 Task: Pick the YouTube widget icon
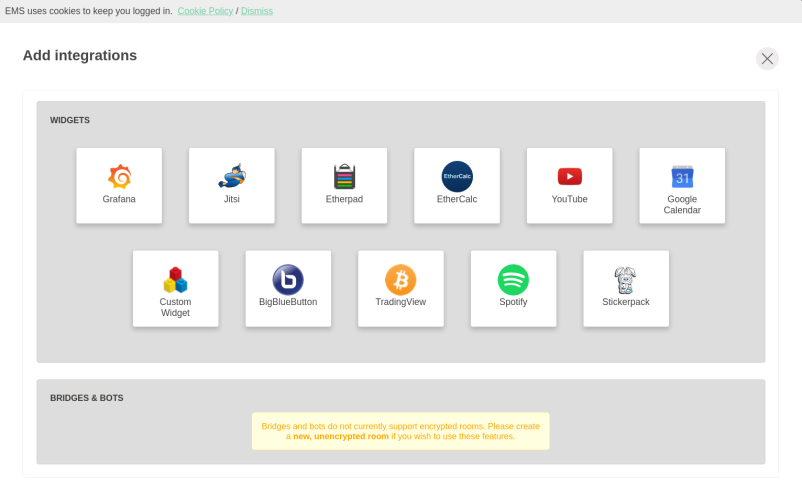(x=569, y=176)
